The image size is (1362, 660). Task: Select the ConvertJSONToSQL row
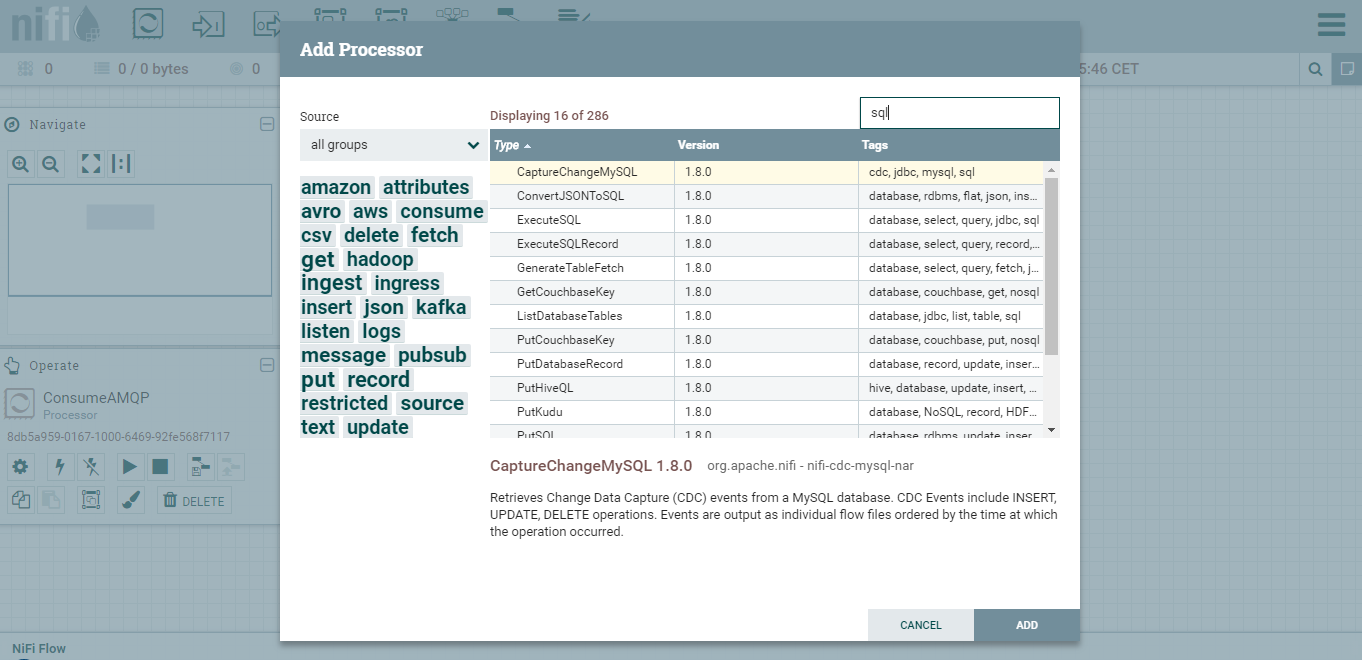coord(767,196)
